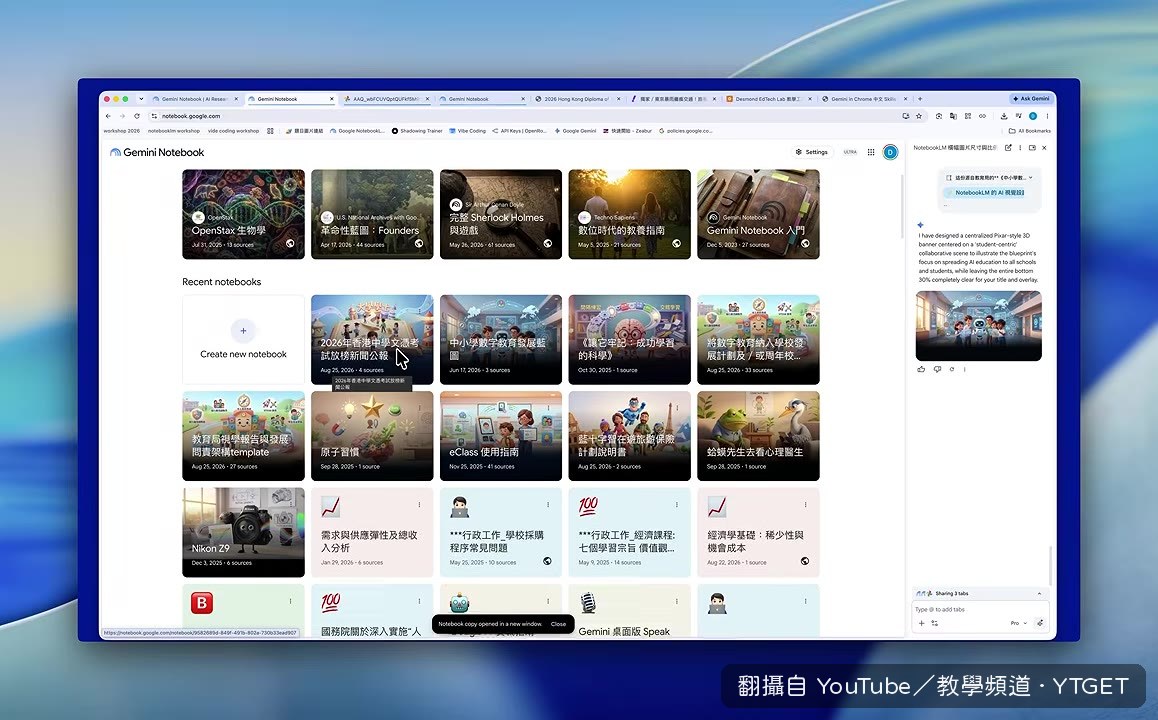Click the Gemini side panel scrollbar
The width and height of the screenshot is (1158, 720).
(x=1049, y=566)
